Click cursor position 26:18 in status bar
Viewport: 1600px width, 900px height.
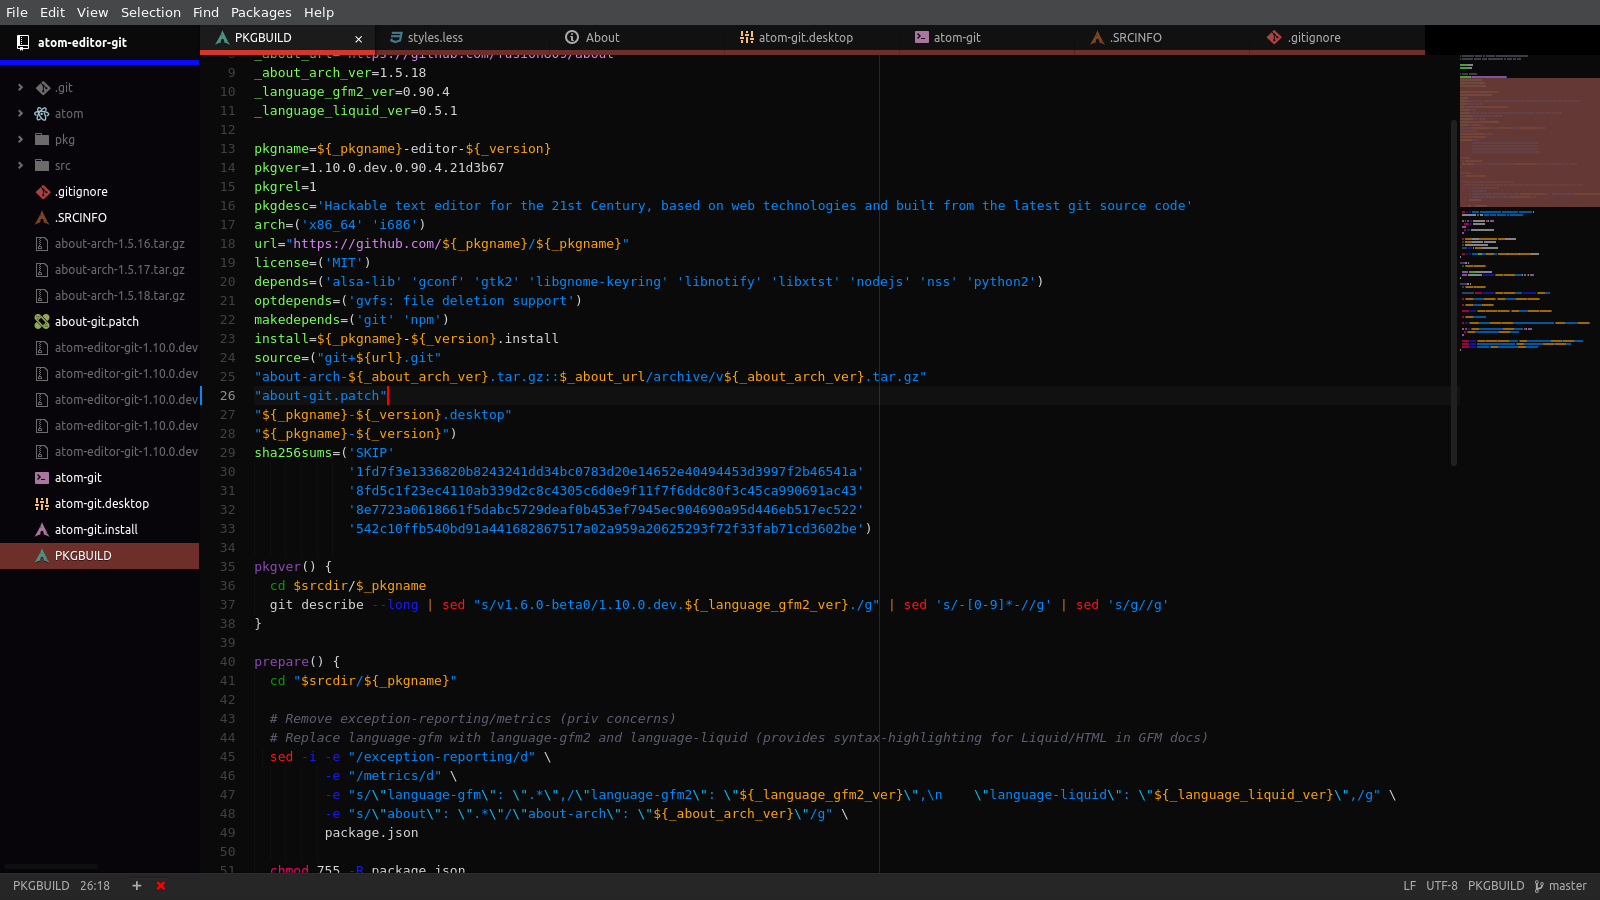95,886
